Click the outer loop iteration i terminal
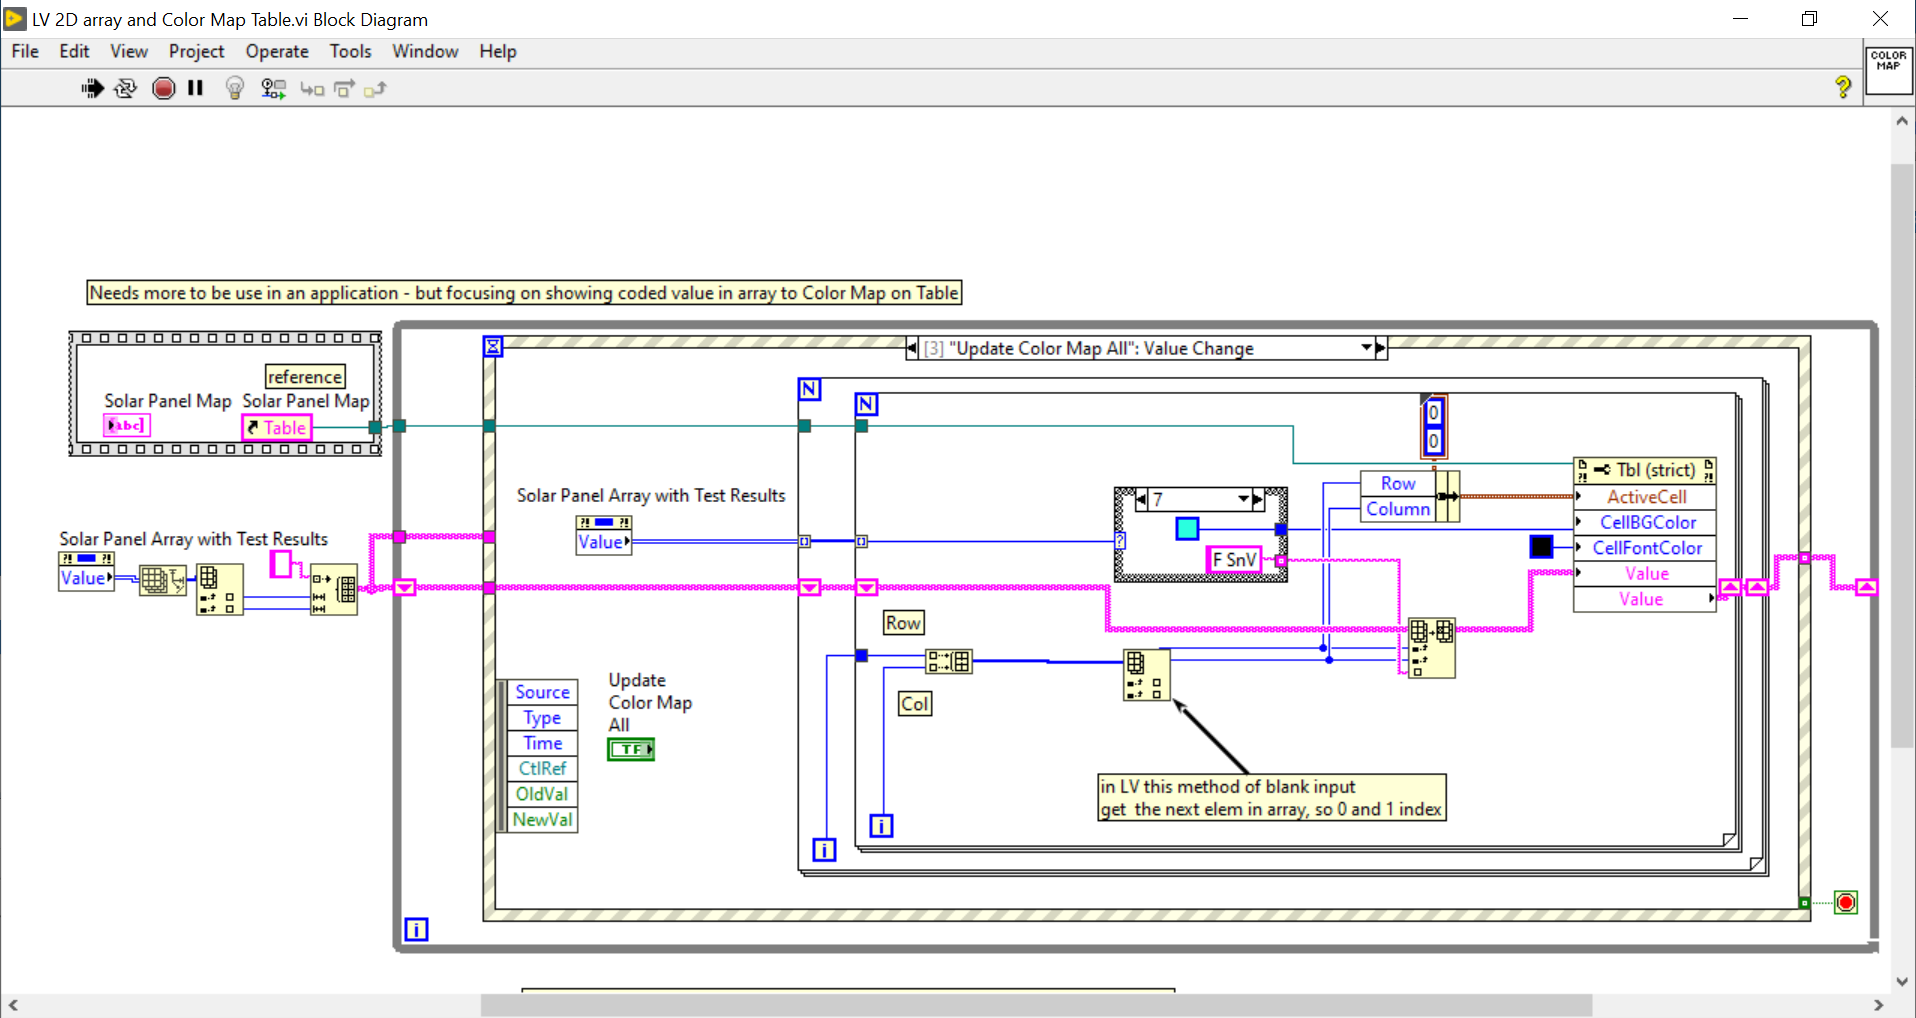Image resolution: width=1916 pixels, height=1018 pixels. (x=823, y=850)
